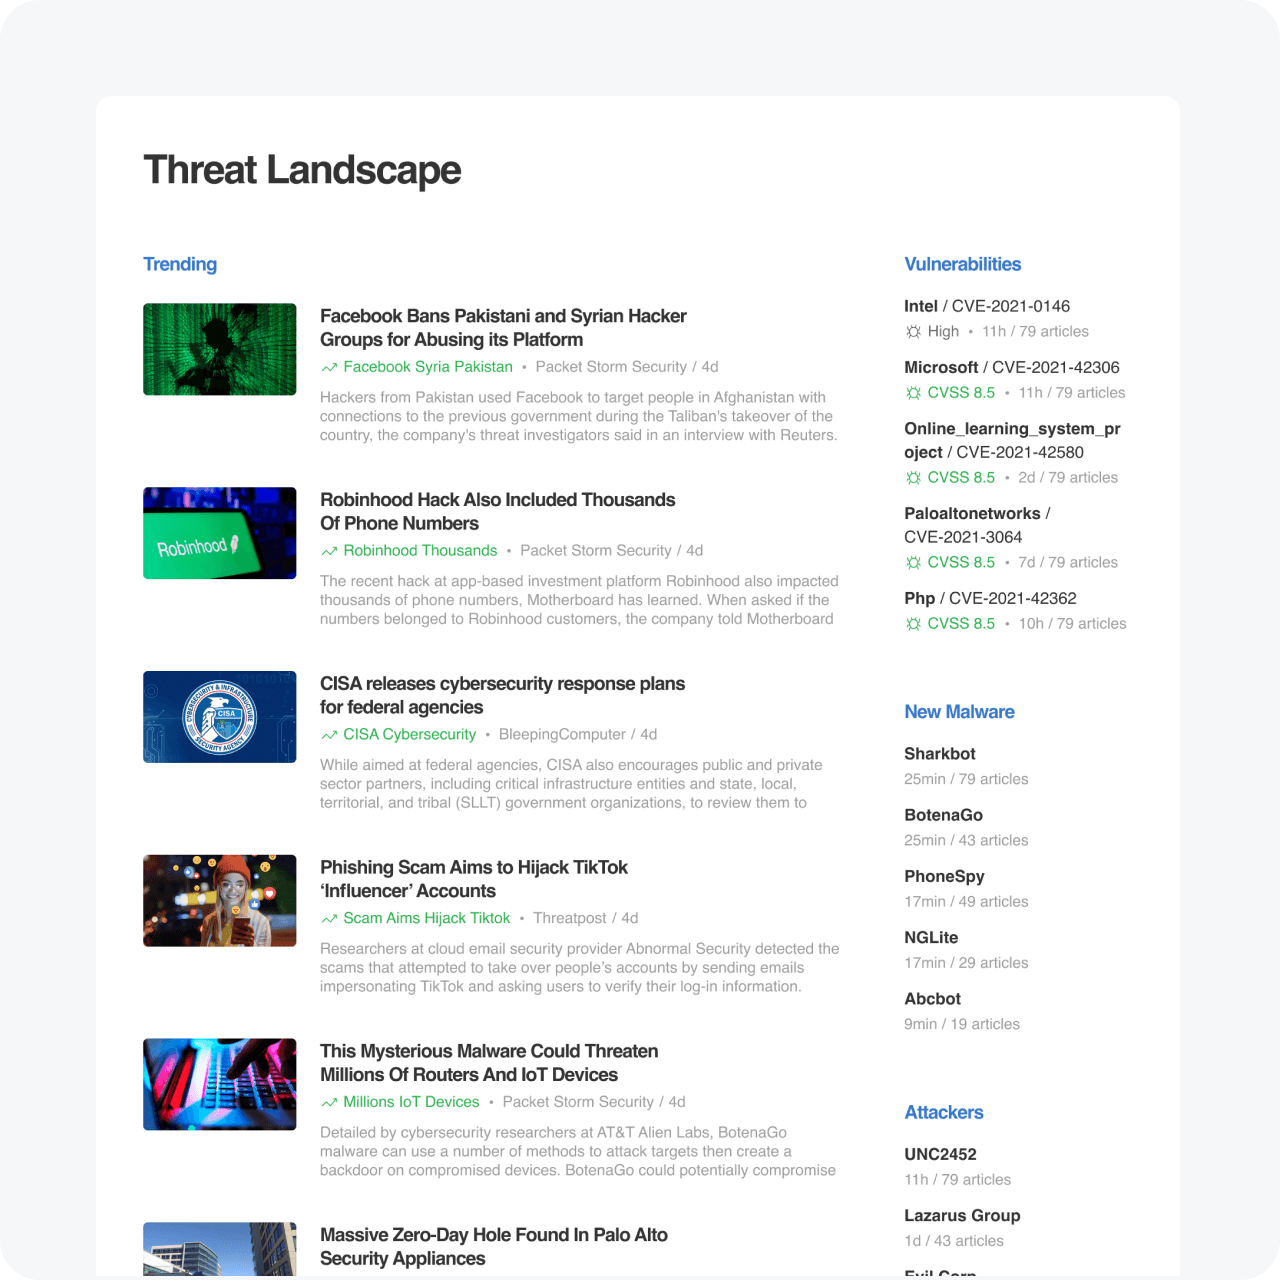The width and height of the screenshot is (1280, 1280).
Task: Click CVSS 8.5 score under Php
Action: tap(961, 624)
